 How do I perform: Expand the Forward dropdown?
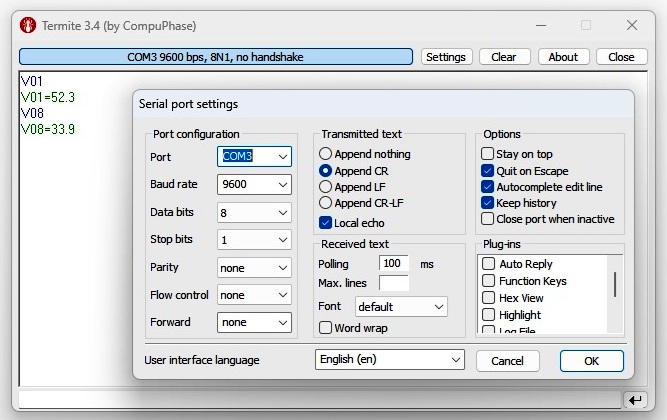[254, 322]
